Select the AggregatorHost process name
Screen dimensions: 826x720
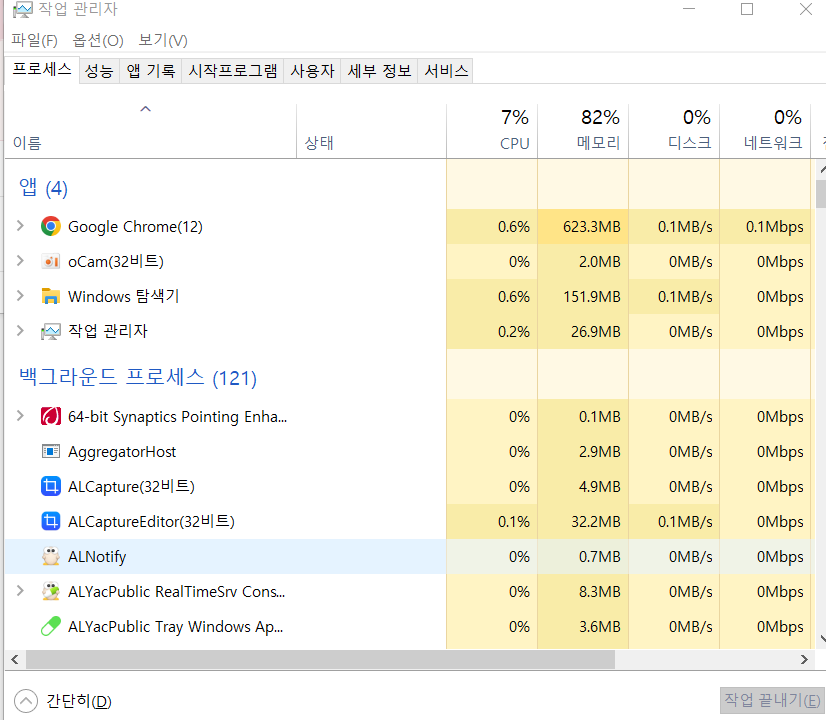tap(122, 452)
